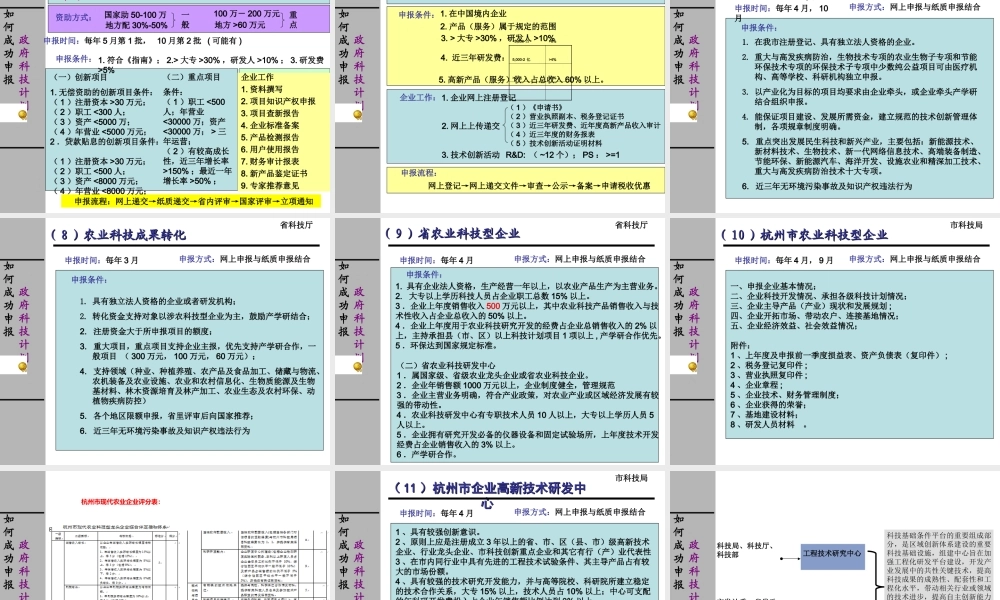The height and width of the screenshot is (600, 1000).
Task: Click the "企业工作" heading in the yellow box
Action: [x=257, y=77]
